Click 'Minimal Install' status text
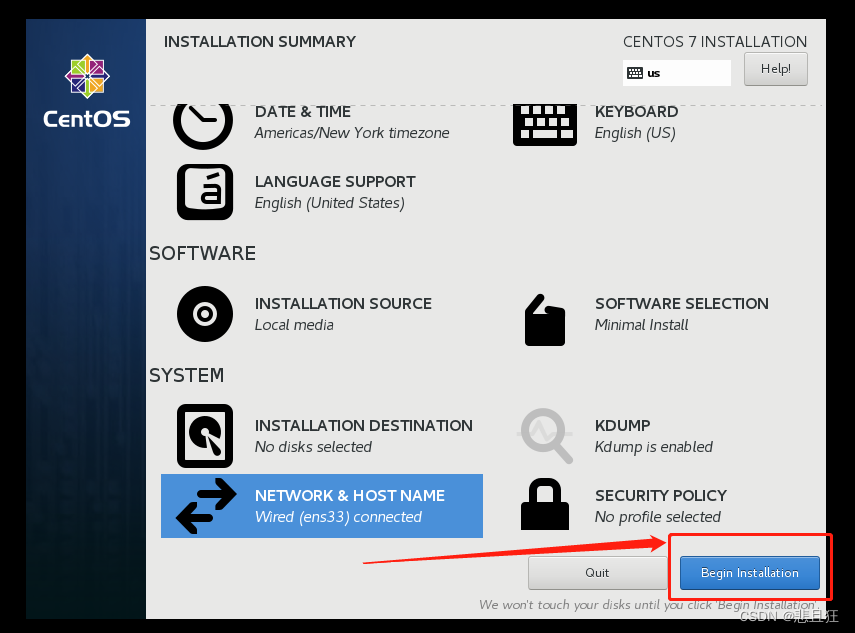The height and width of the screenshot is (633, 855). coord(642,325)
